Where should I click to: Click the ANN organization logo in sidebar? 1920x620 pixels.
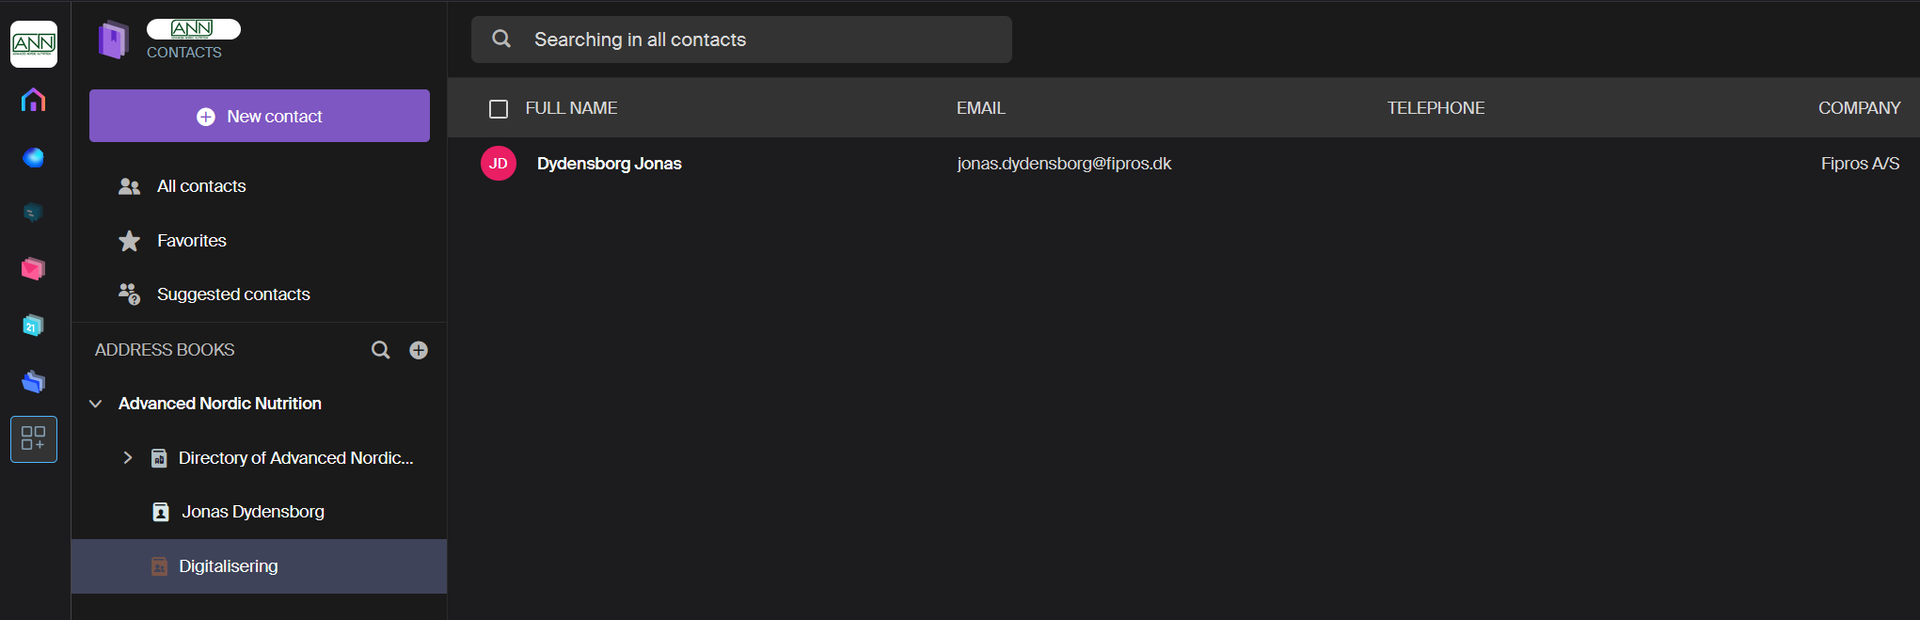[33, 44]
